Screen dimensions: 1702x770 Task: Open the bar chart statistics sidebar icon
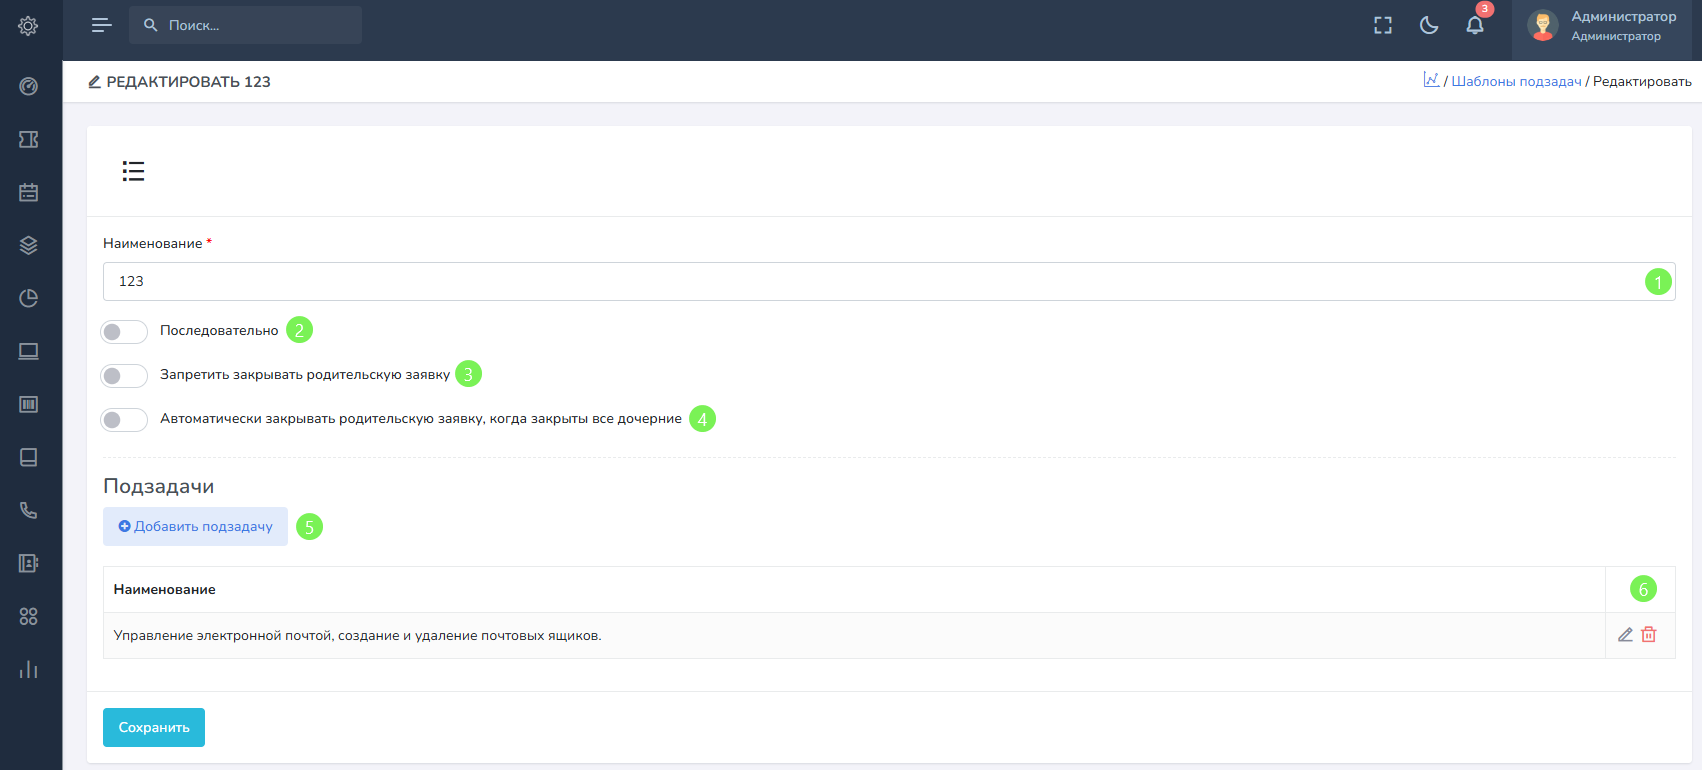pyautogui.click(x=28, y=669)
